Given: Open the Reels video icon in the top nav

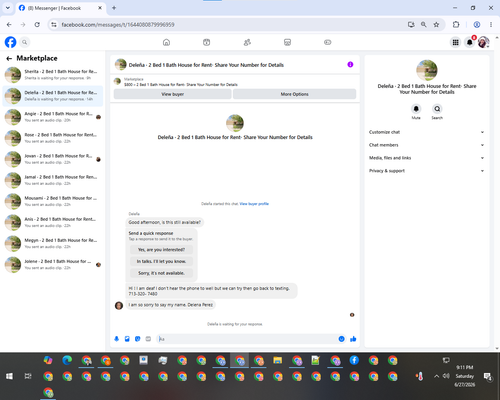Looking at the screenshot, I should (207, 42).
